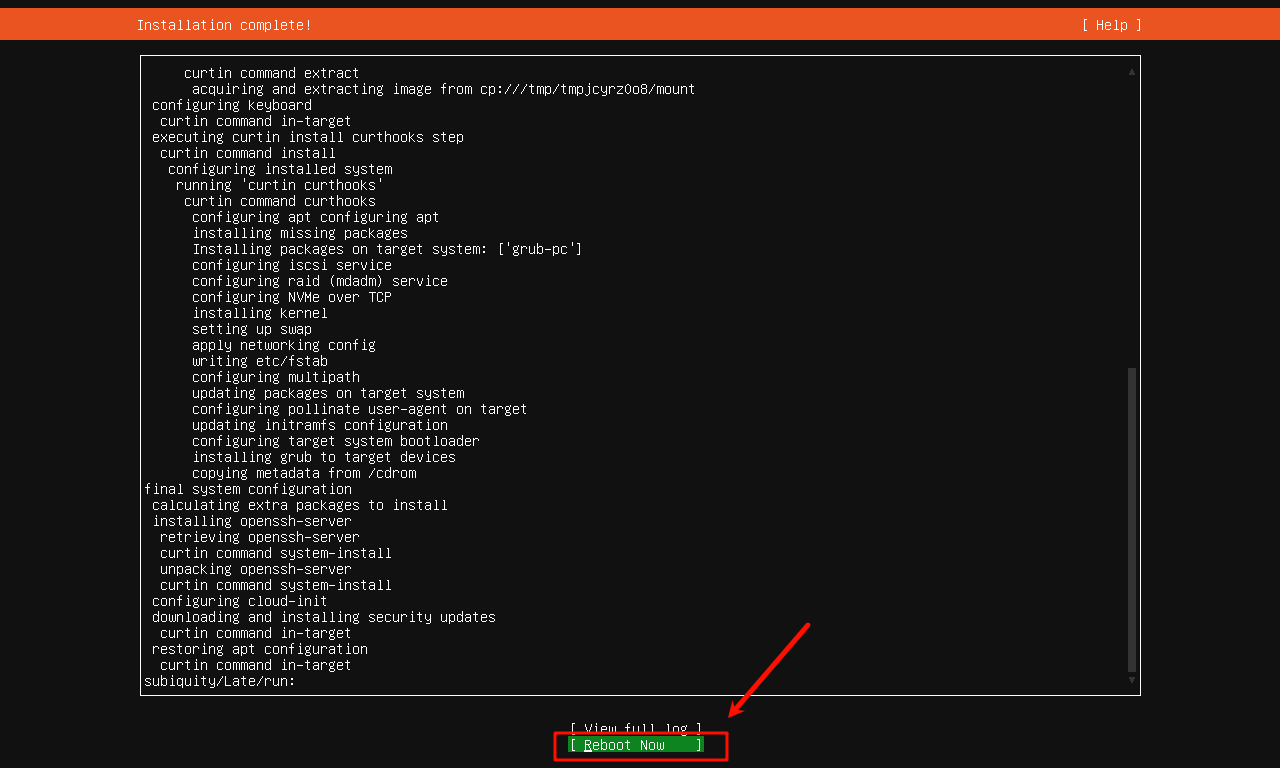Click the log scrollbar down arrow
This screenshot has height=768, width=1280.
tap(1132, 680)
